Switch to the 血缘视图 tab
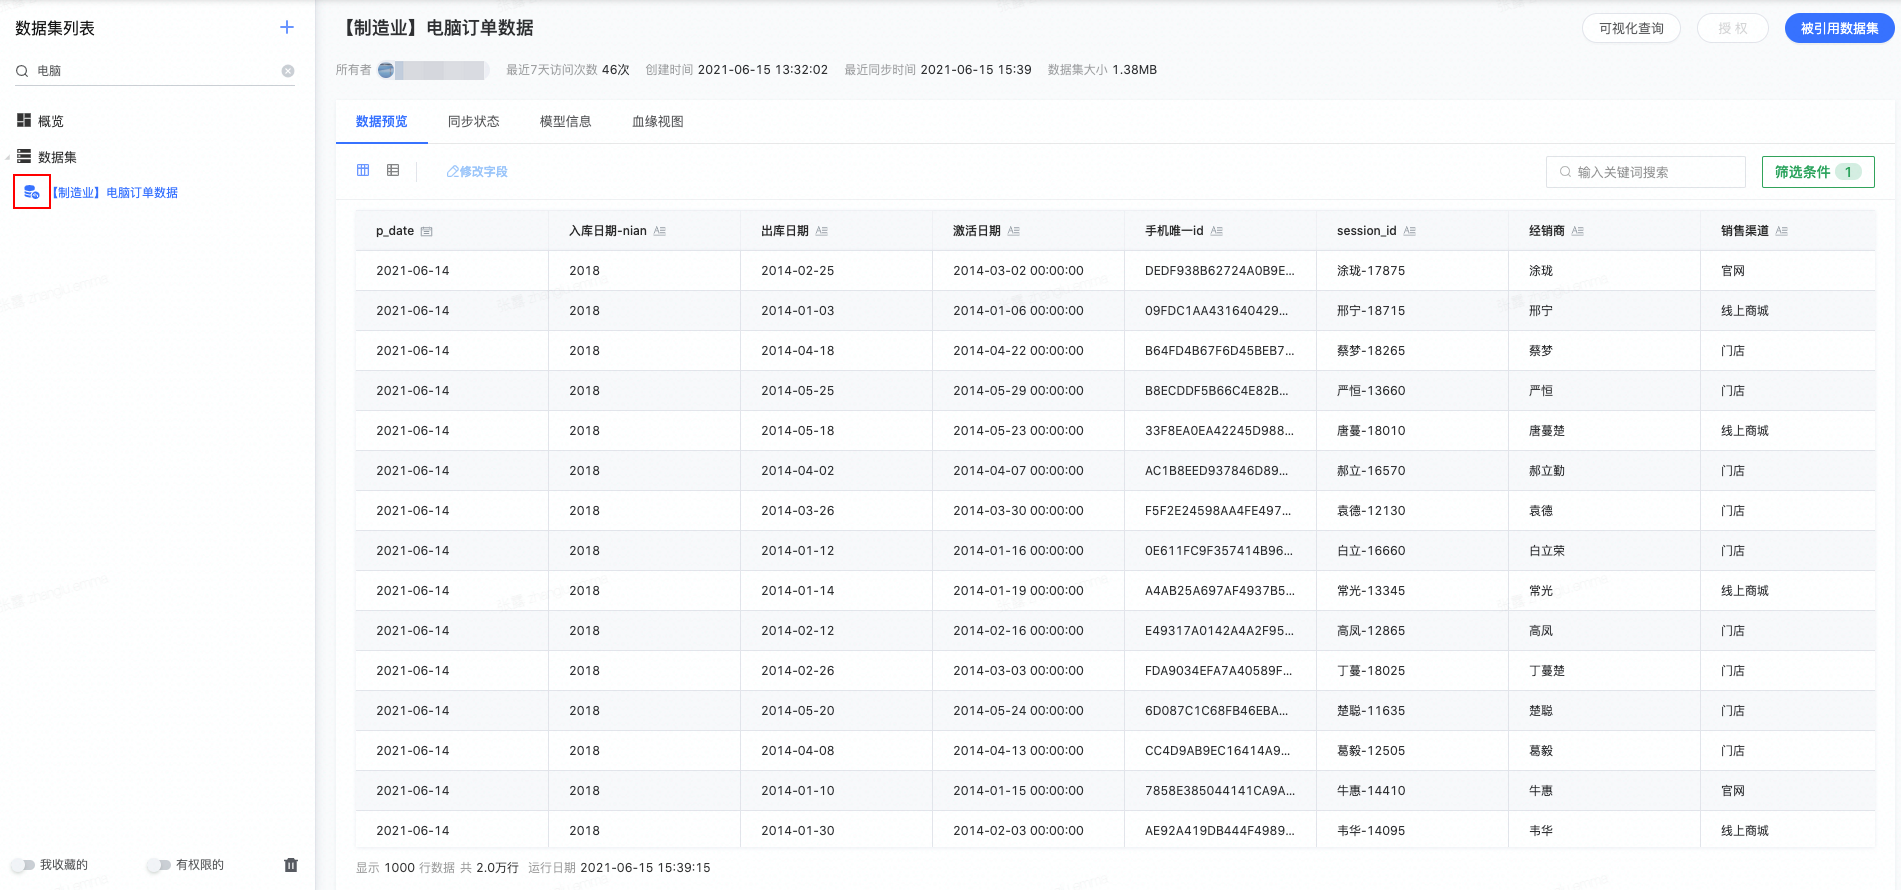 [658, 122]
